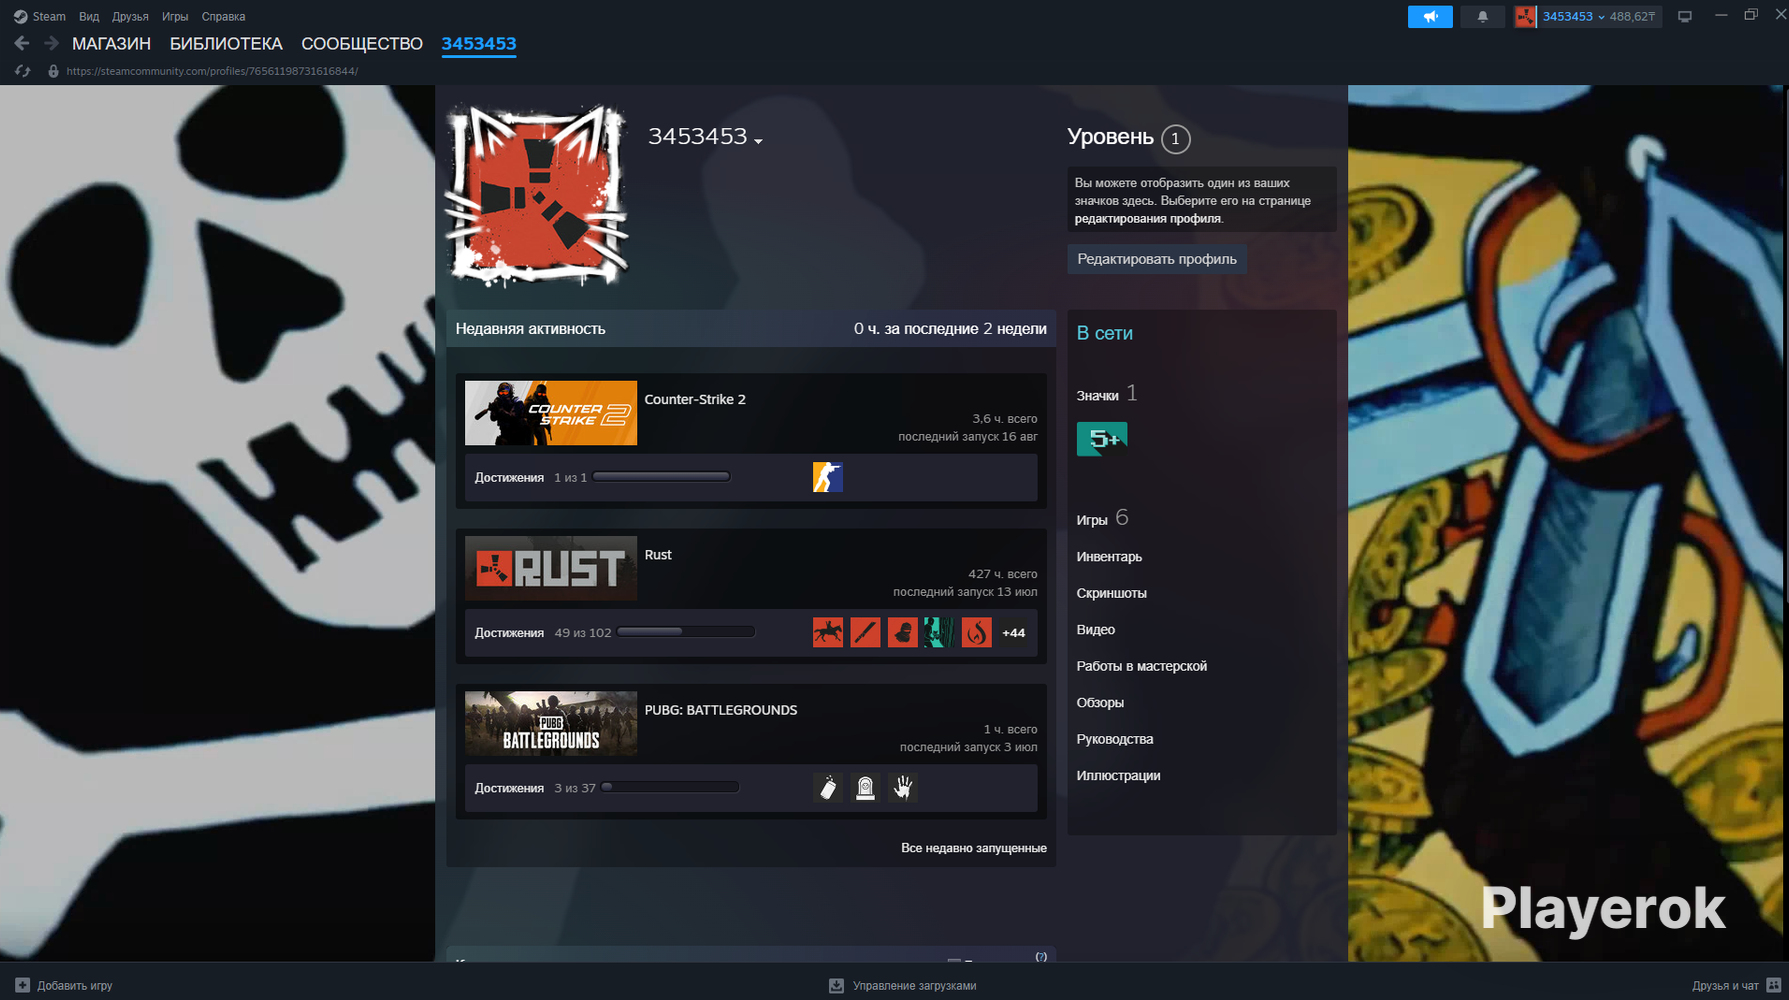The height and width of the screenshot is (1000, 1789).
Task: Click the wallet balance 488,62₸
Action: 1632,17
